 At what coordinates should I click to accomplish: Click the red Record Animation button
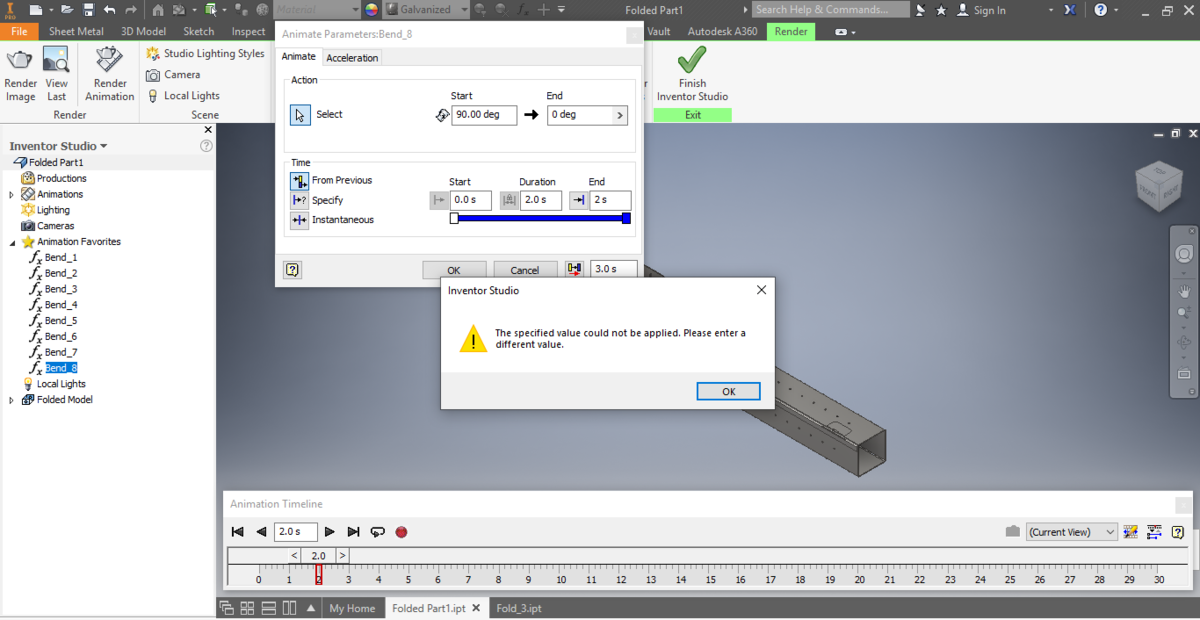click(x=401, y=532)
